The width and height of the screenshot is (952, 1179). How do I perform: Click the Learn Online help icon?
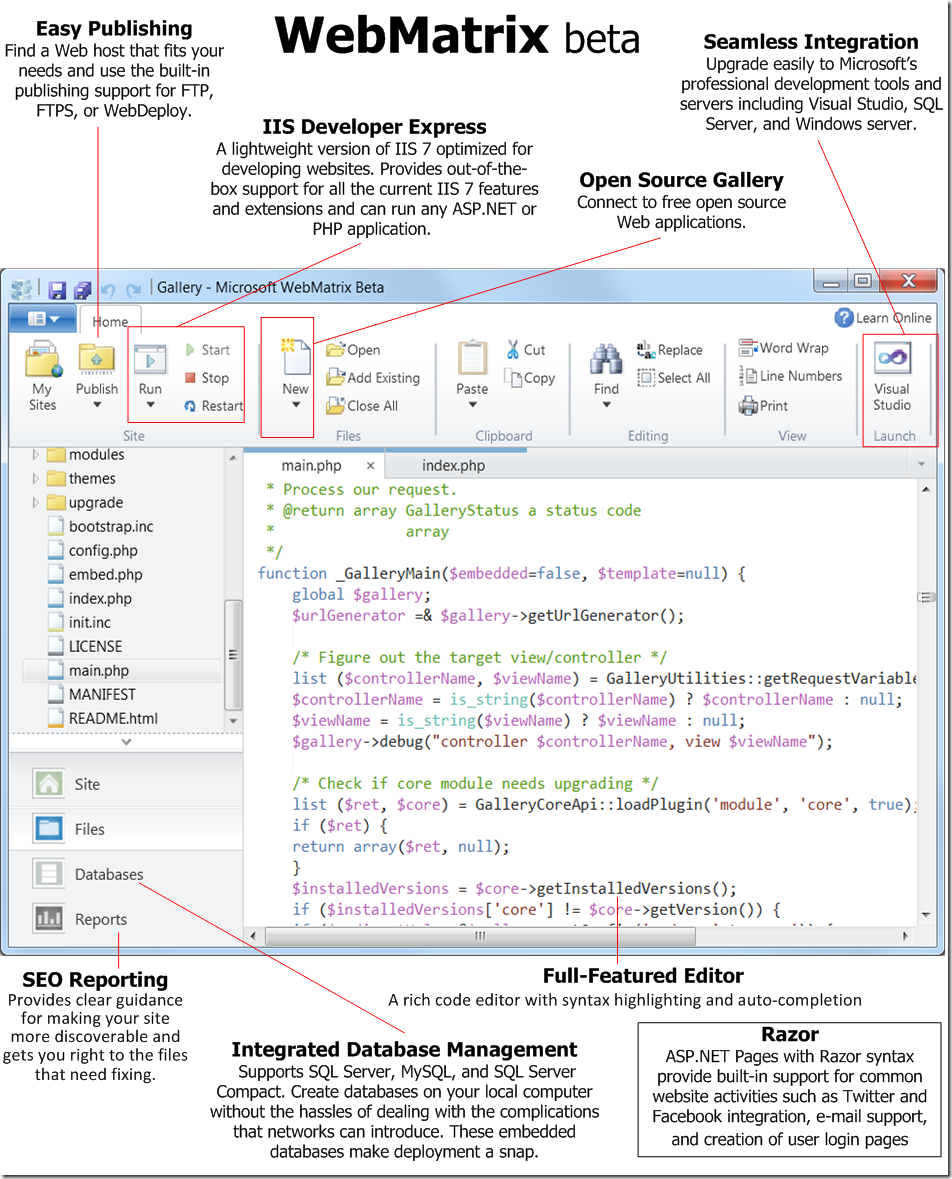point(844,318)
